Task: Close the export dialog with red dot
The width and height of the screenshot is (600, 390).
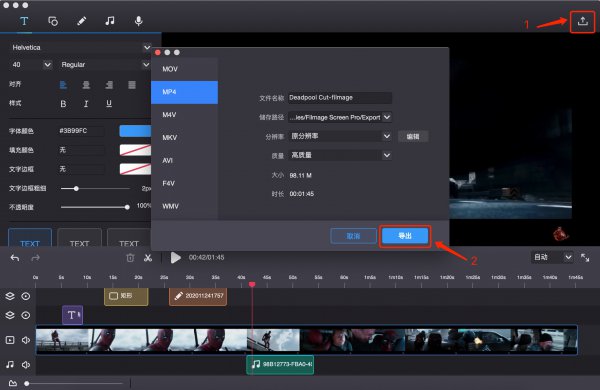Action: click(158, 52)
